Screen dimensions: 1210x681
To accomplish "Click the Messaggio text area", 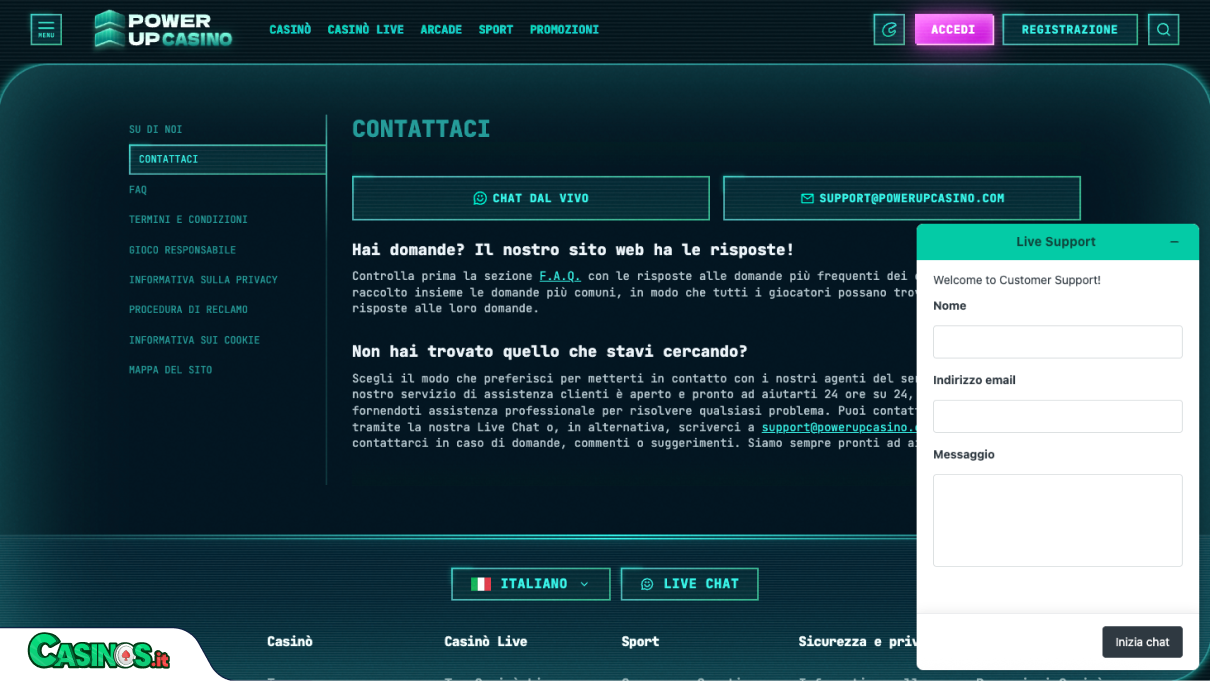I will [1058, 520].
